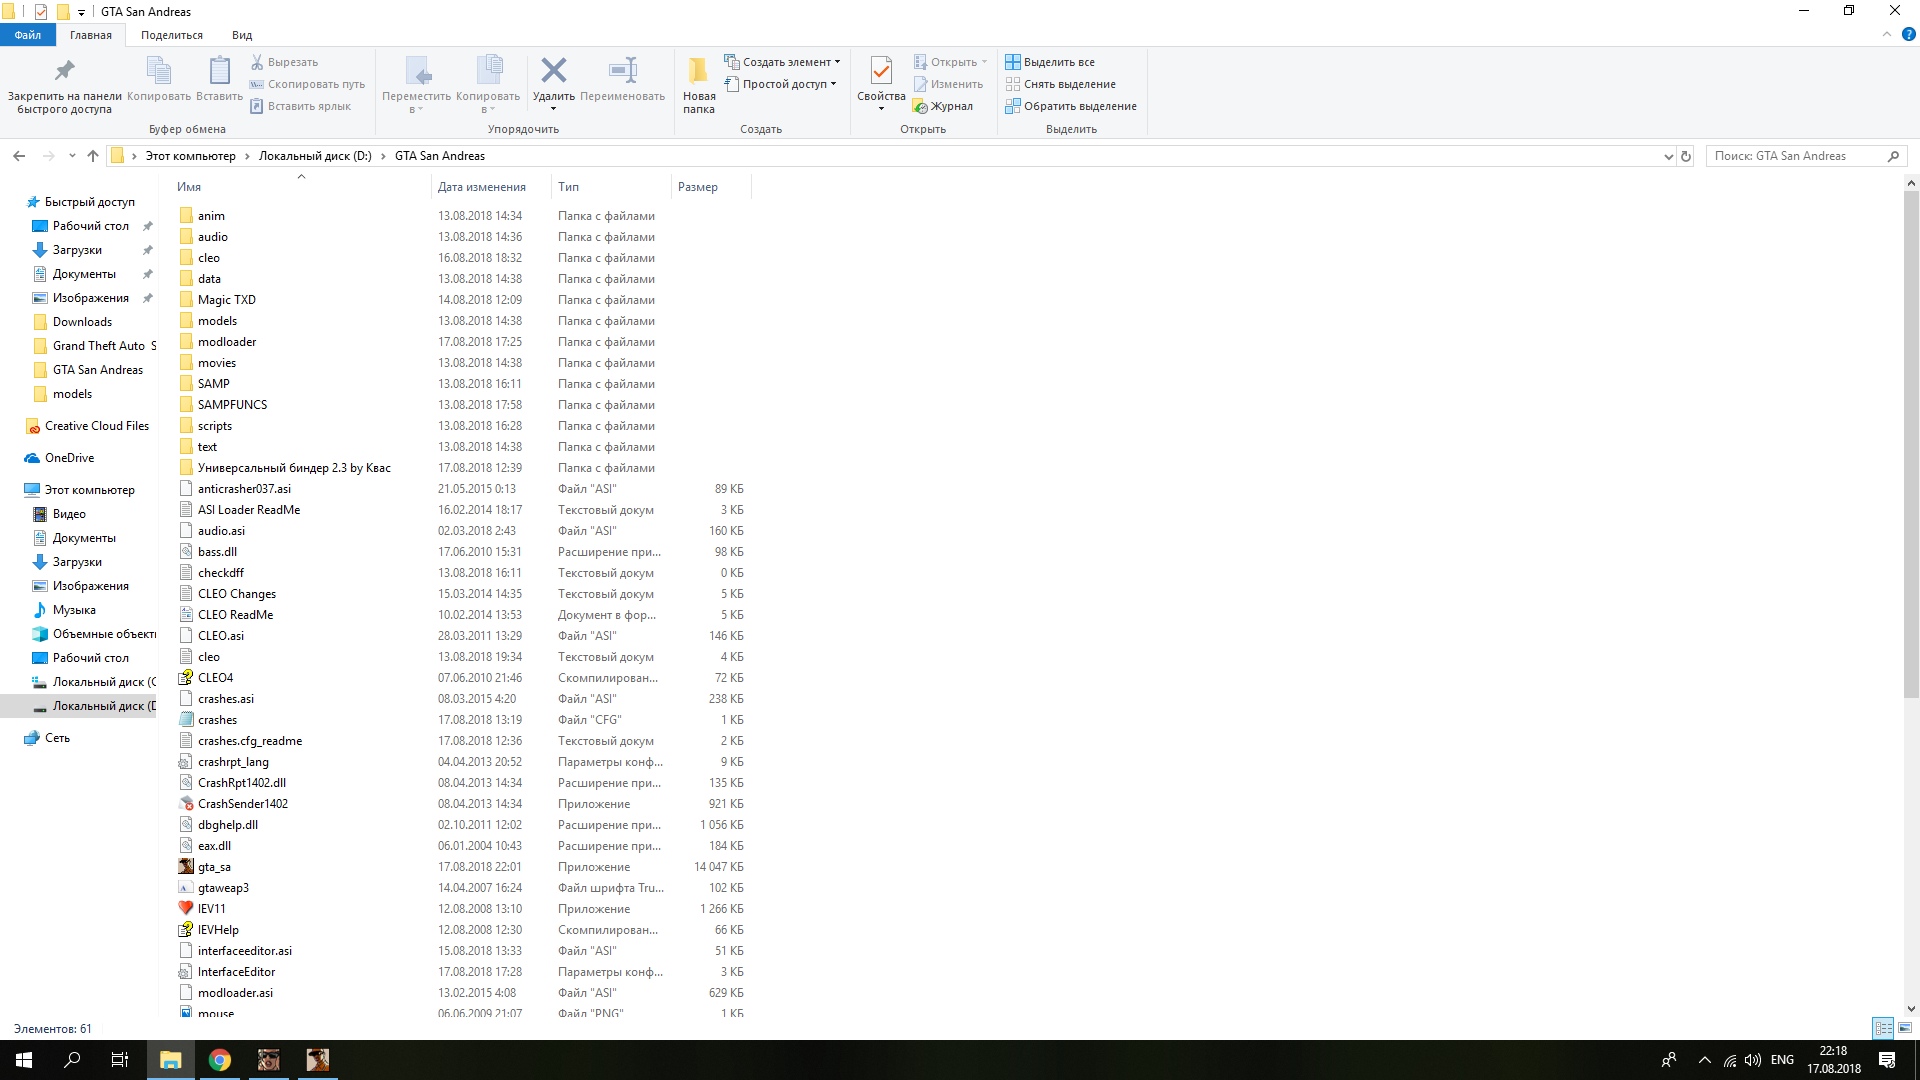Go back with the left arrow
Viewport: 1920px width, 1080px height.
19,156
